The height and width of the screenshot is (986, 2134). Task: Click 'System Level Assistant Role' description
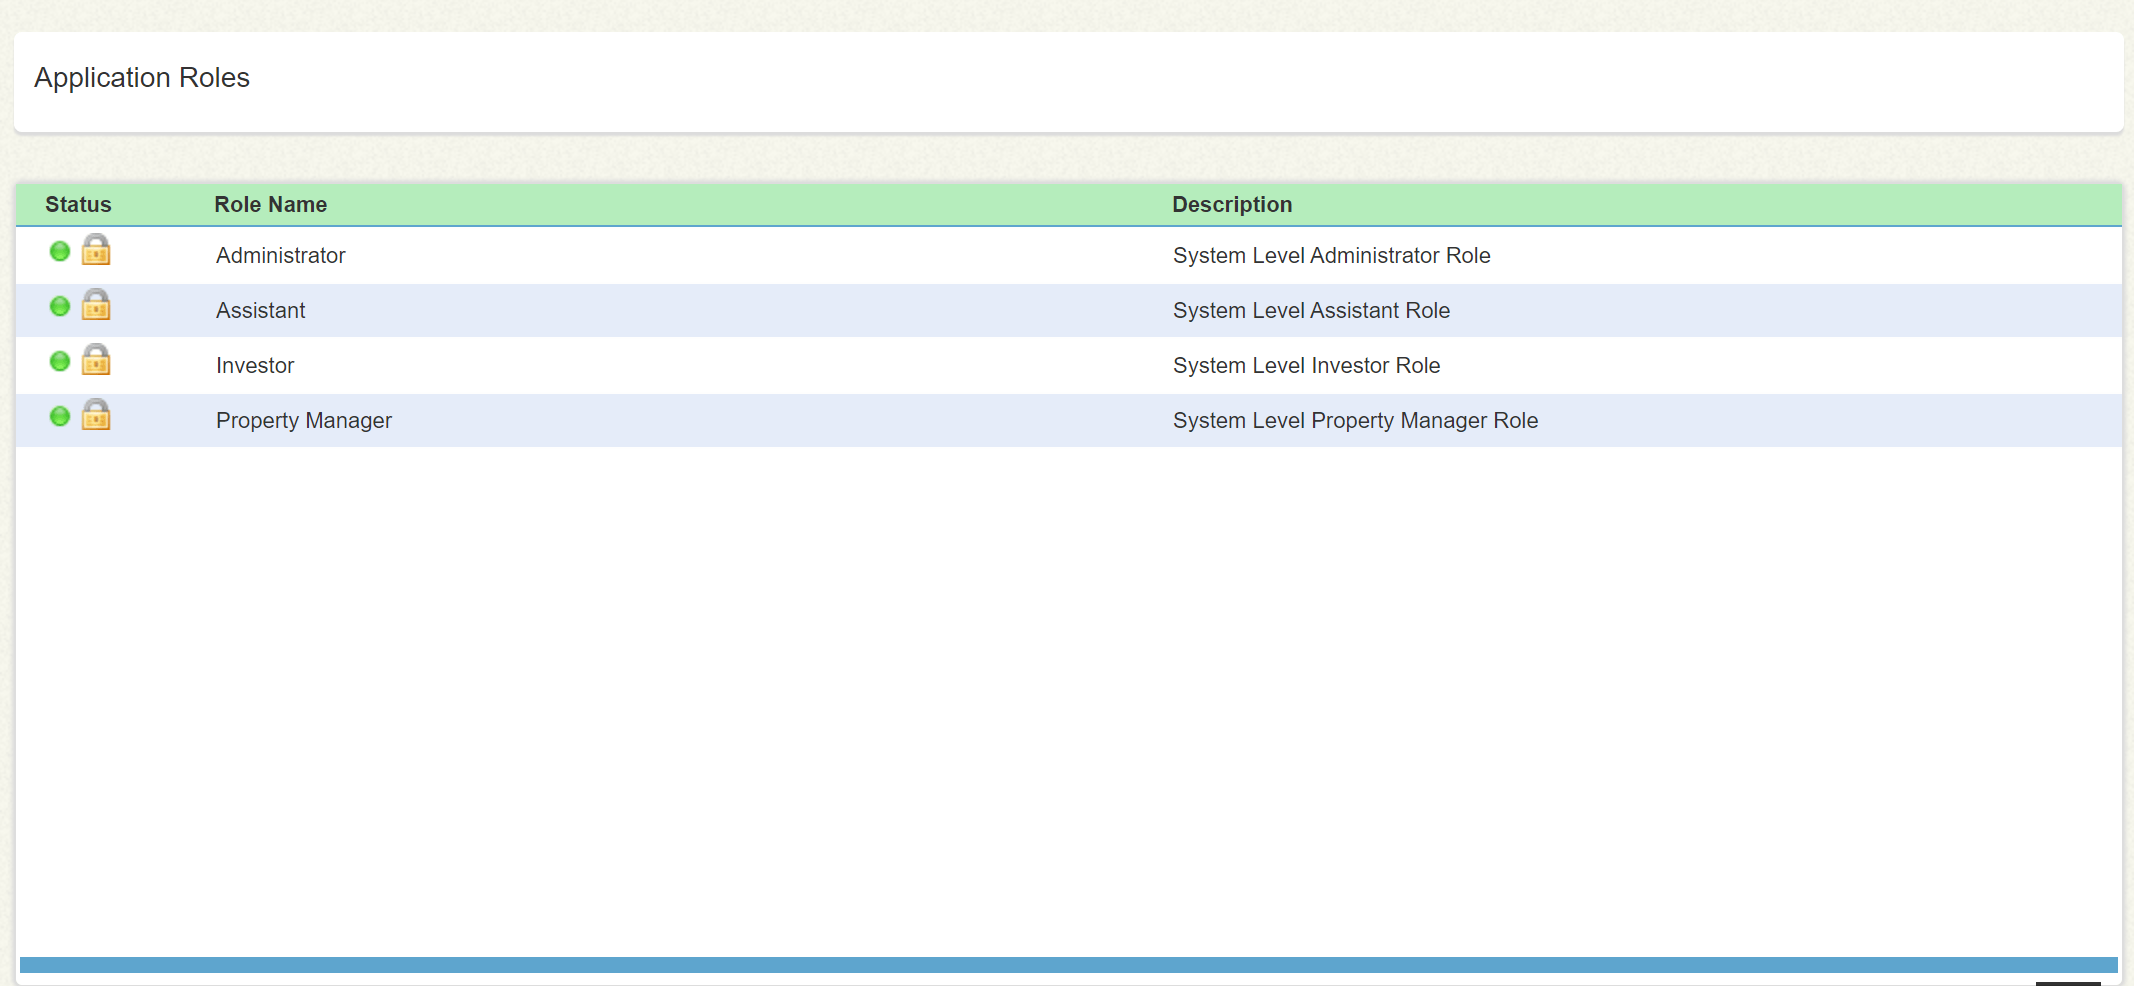[1311, 310]
